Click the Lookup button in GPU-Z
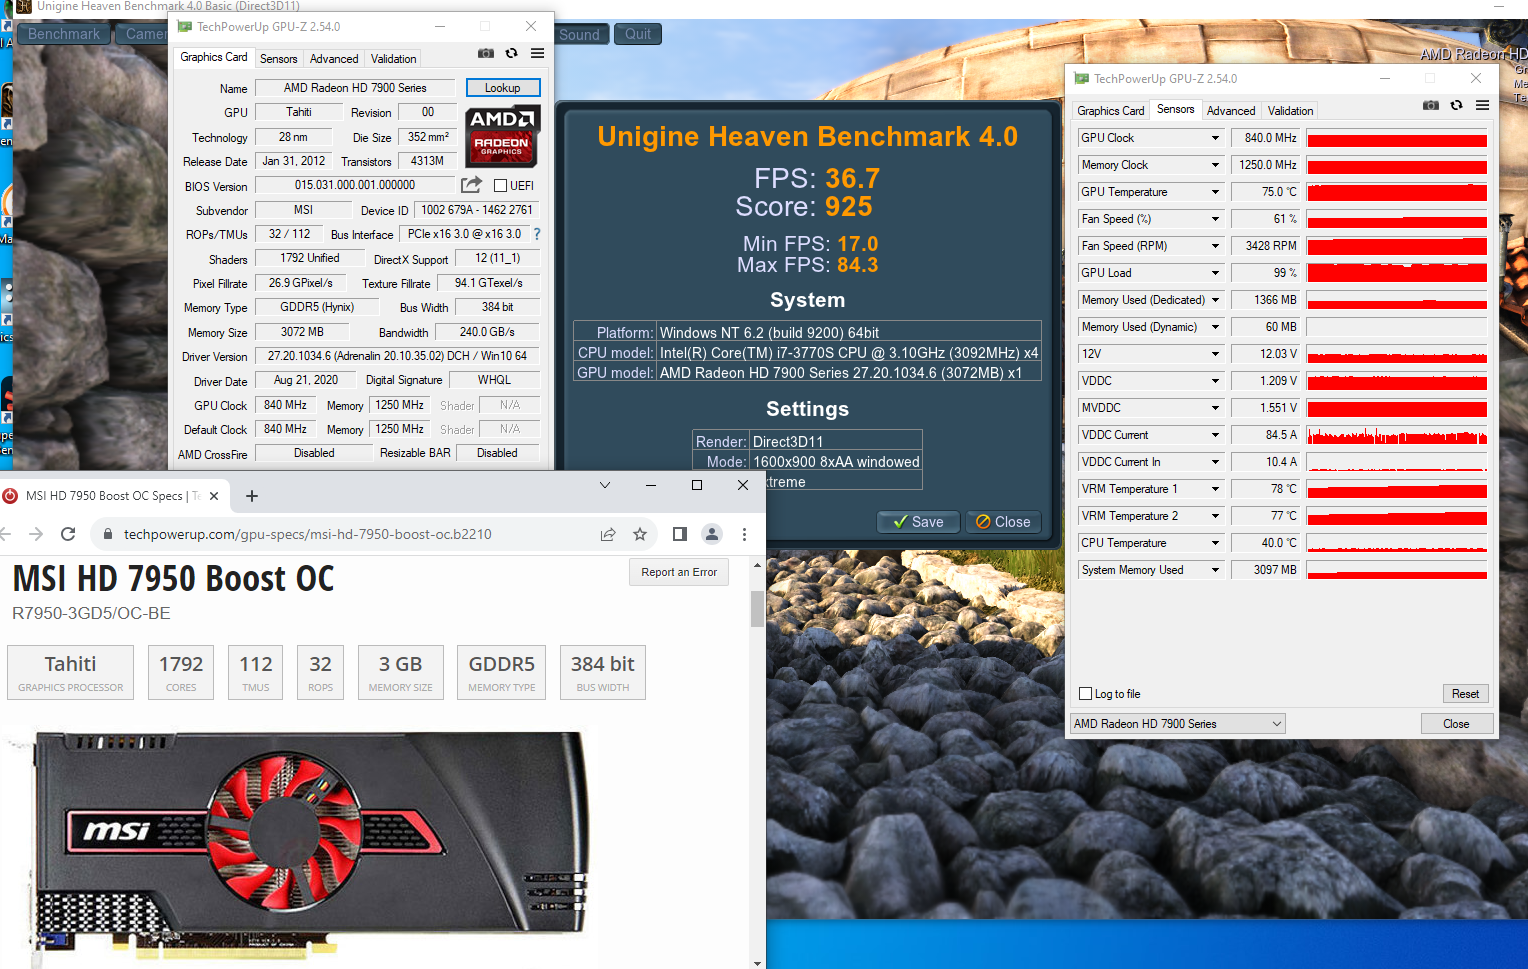 [503, 88]
